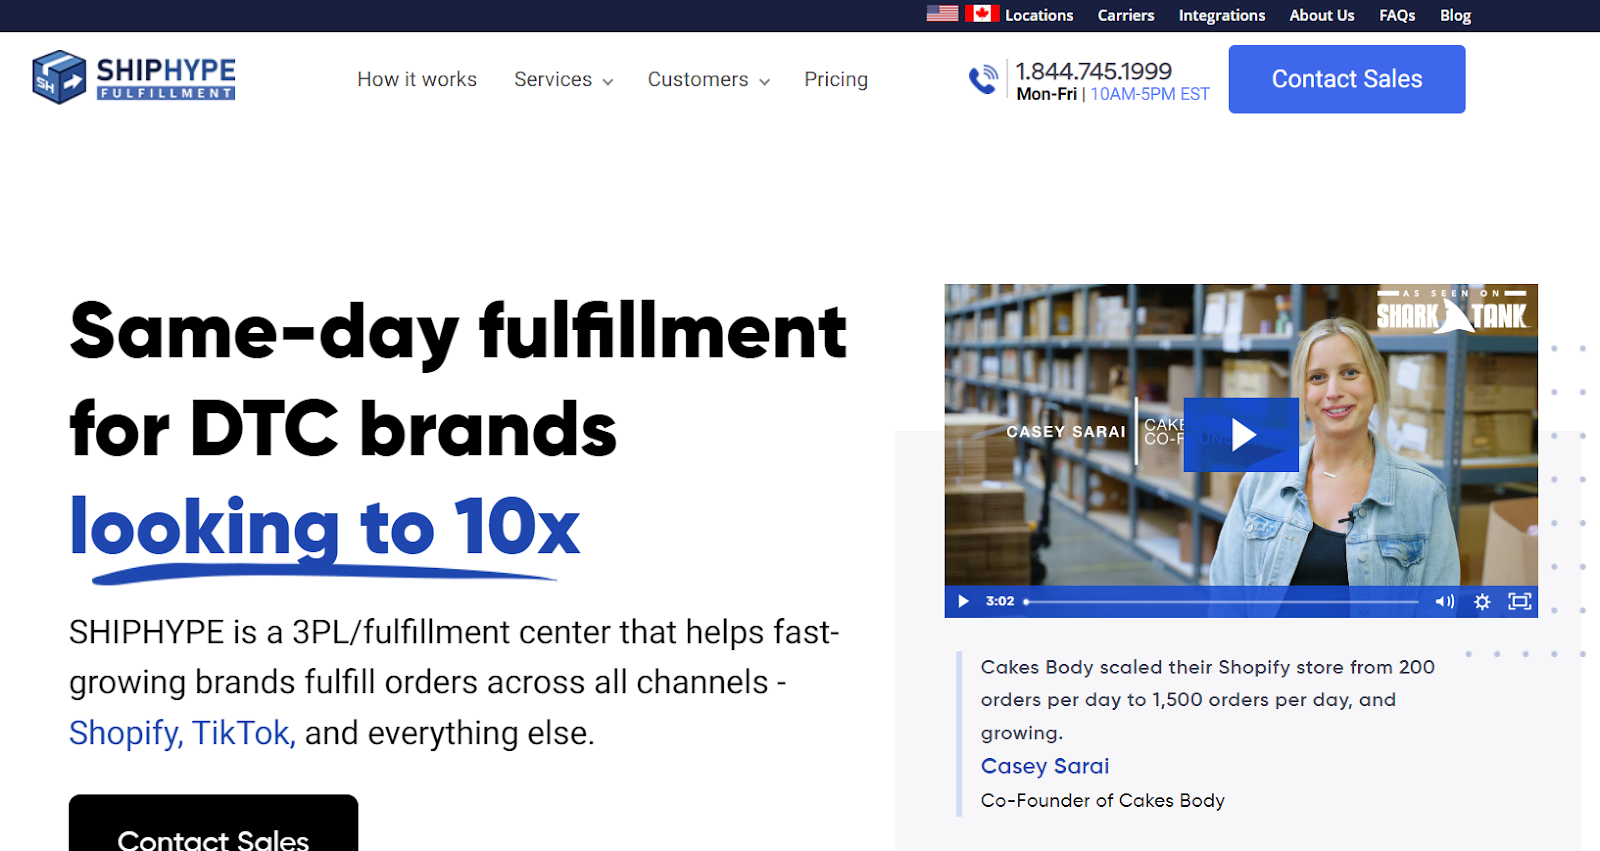This screenshot has width=1600, height=851.
Task: Mute the video with the volume icon
Action: (1445, 601)
